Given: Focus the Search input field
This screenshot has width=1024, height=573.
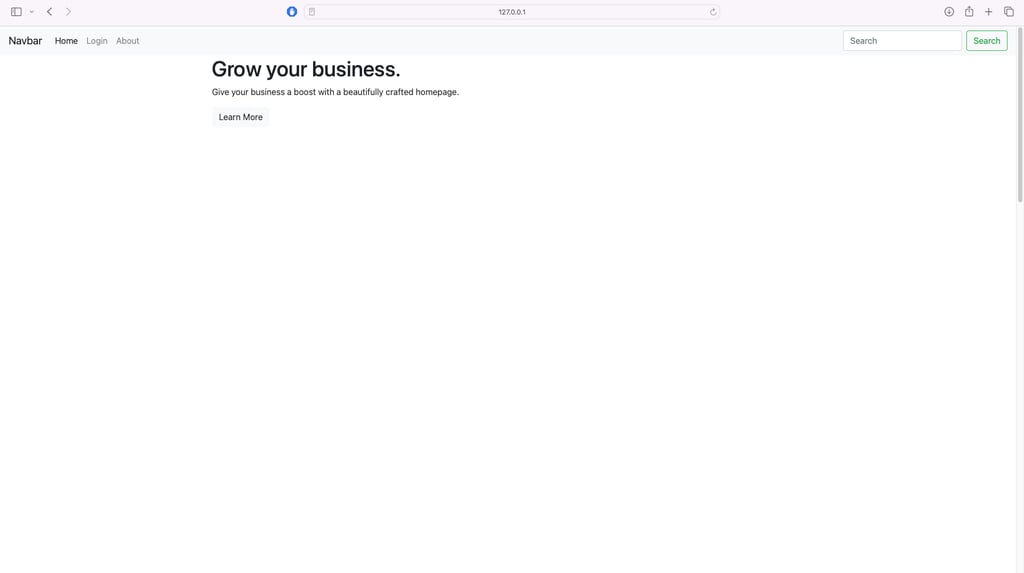Looking at the screenshot, I should tap(902, 41).
